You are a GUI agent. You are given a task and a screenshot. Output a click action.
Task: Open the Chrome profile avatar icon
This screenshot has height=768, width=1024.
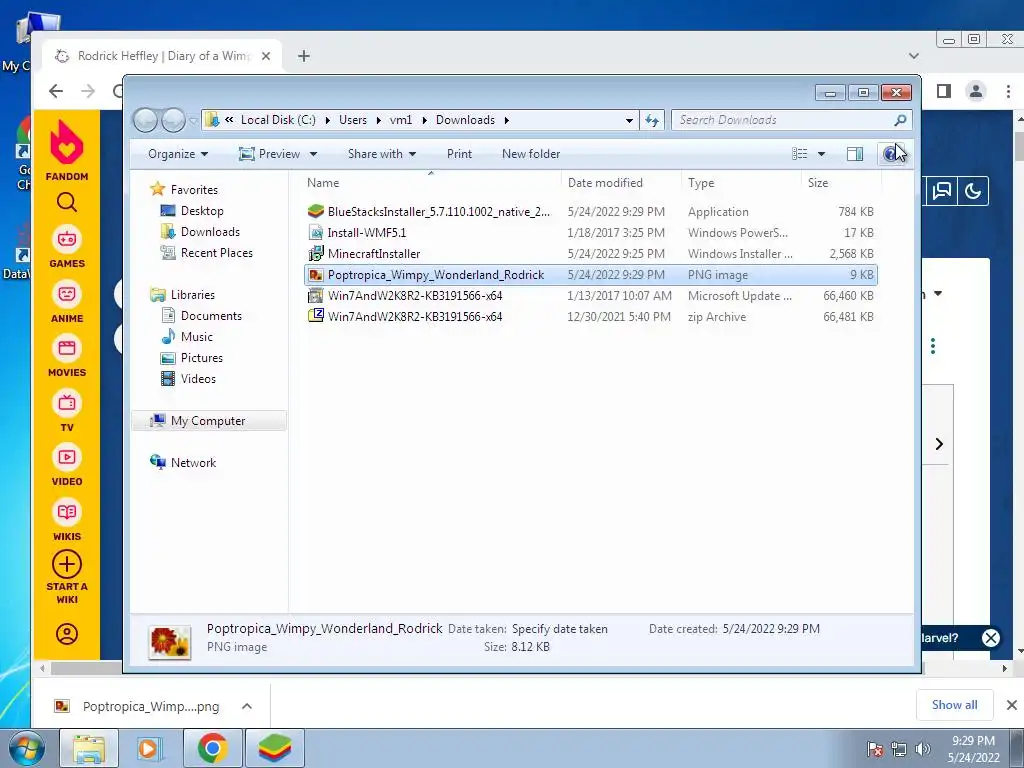click(976, 91)
